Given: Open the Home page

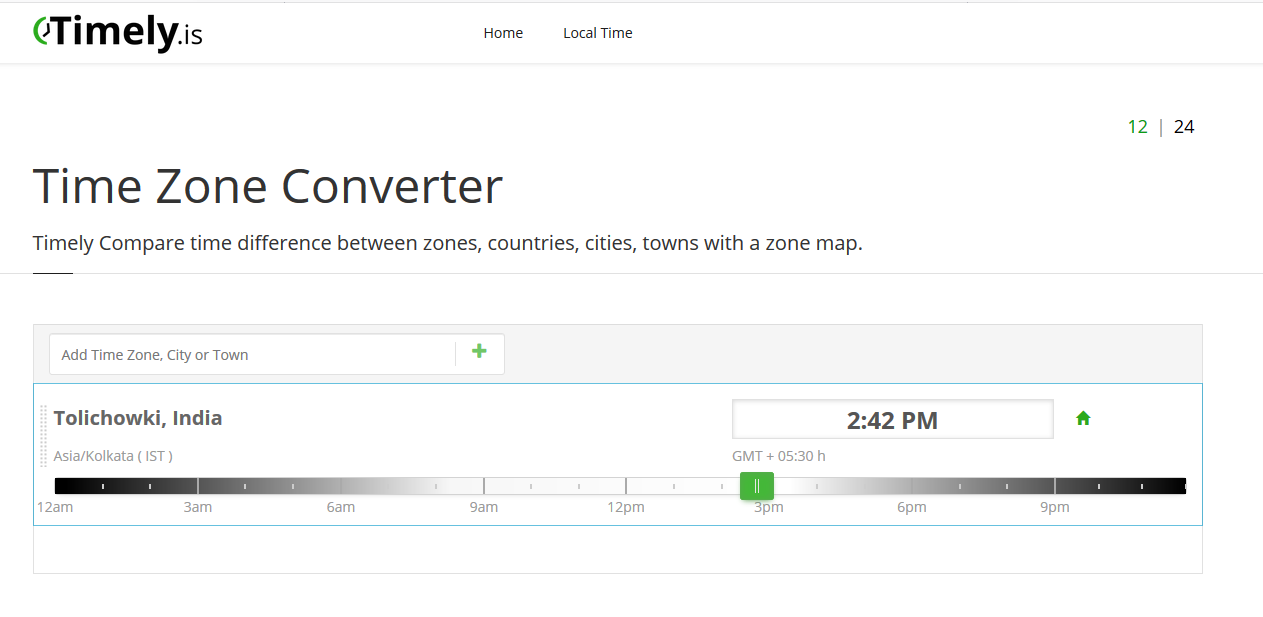Looking at the screenshot, I should coord(503,32).
